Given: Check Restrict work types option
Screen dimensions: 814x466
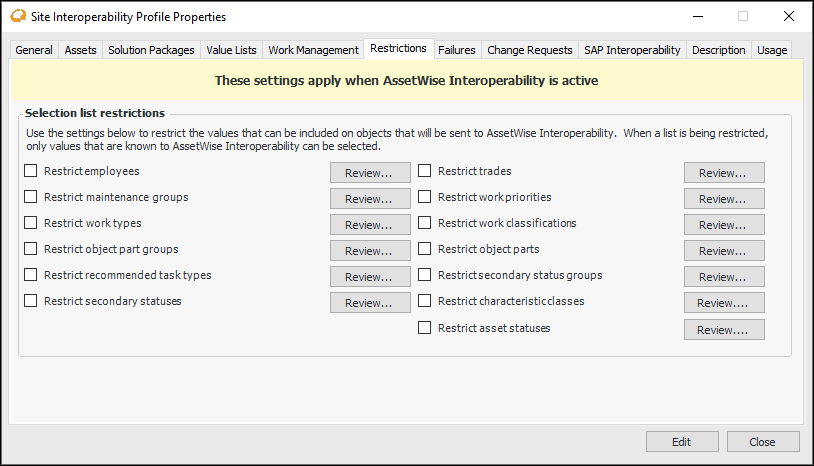Looking at the screenshot, I should [31, 223].
